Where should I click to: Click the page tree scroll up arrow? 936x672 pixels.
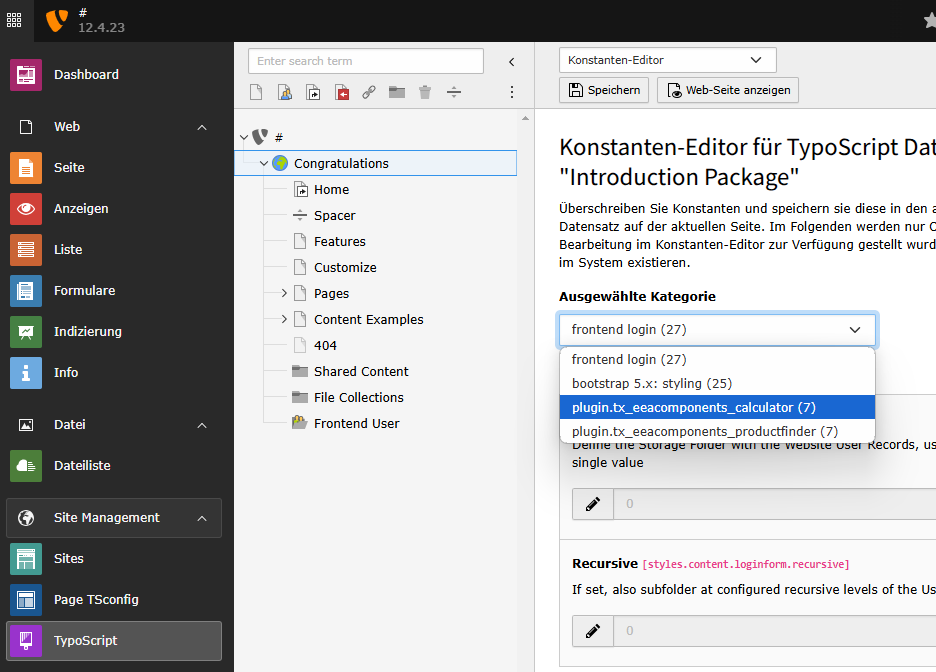point(525,118)
